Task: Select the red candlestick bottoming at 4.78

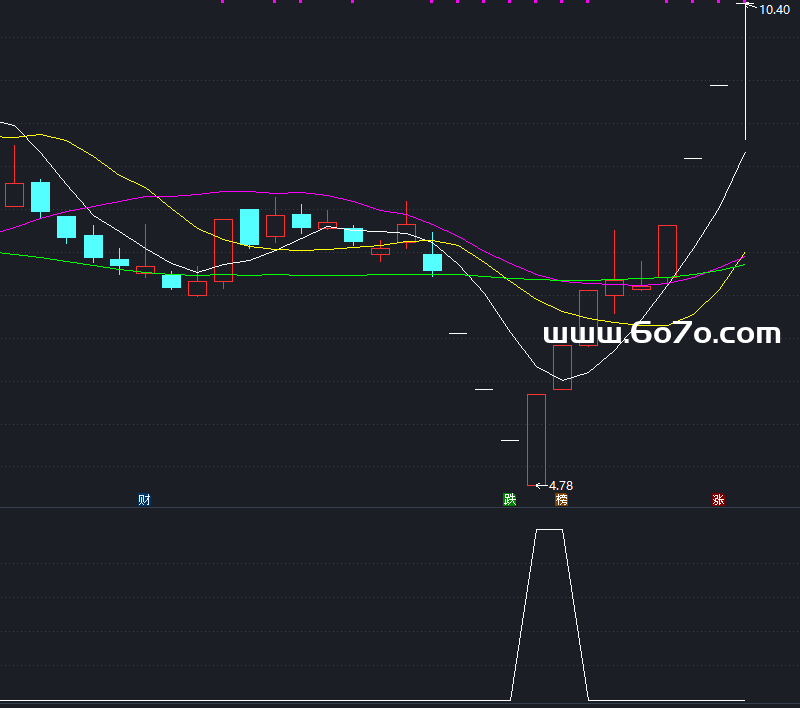Action: (x=536, y=440)
